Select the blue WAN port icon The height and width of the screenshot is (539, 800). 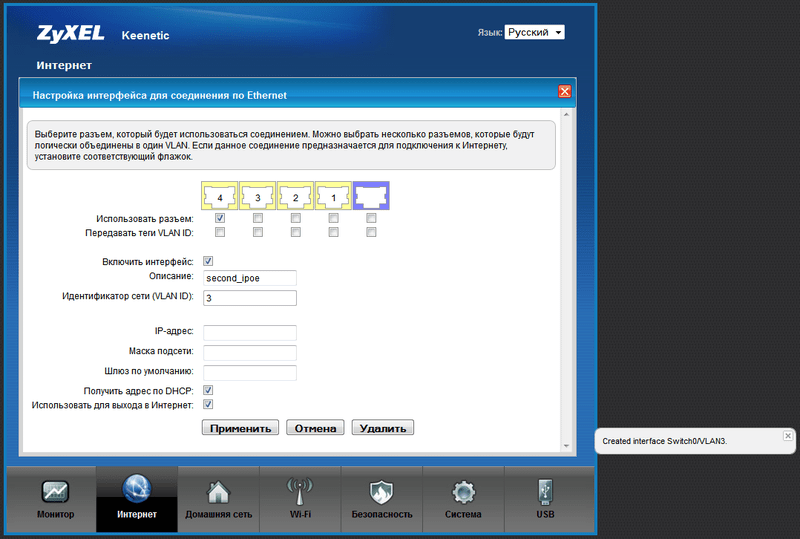coord(371,195)
